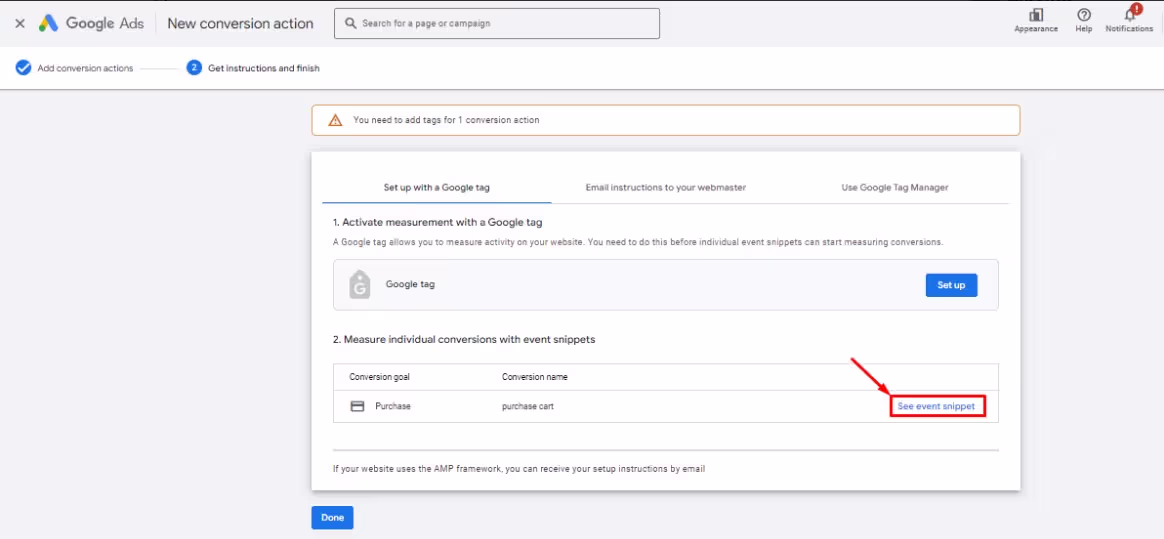Open the Appearance settings icon
1164x539 pixels.
[1036, 15]
